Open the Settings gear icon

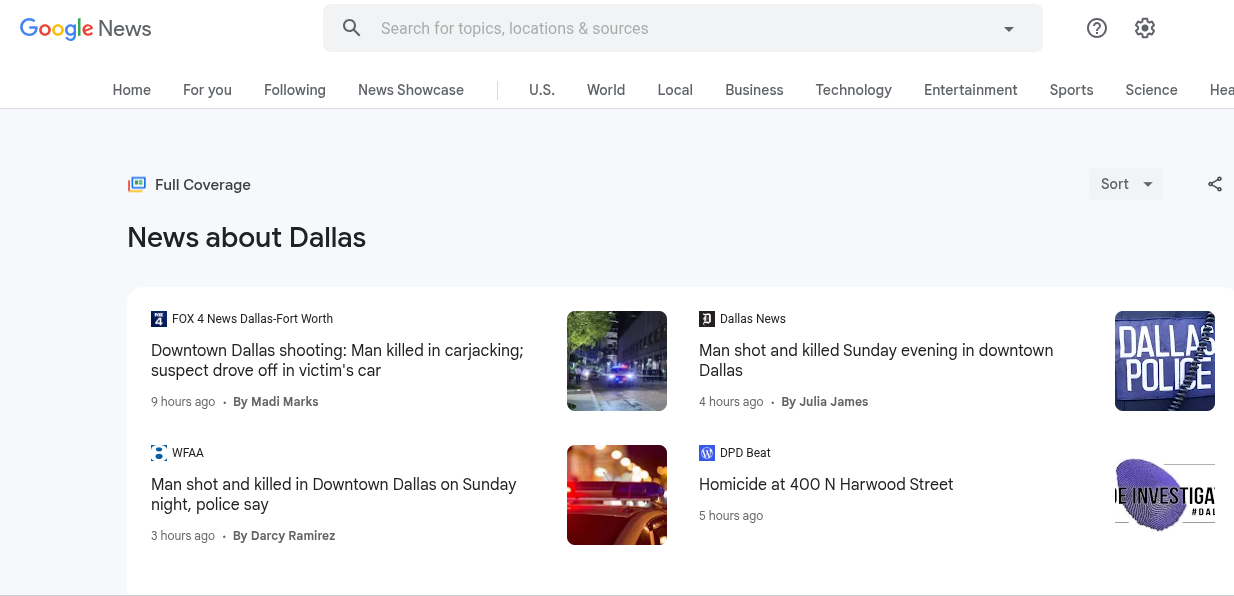(1145, 28)
